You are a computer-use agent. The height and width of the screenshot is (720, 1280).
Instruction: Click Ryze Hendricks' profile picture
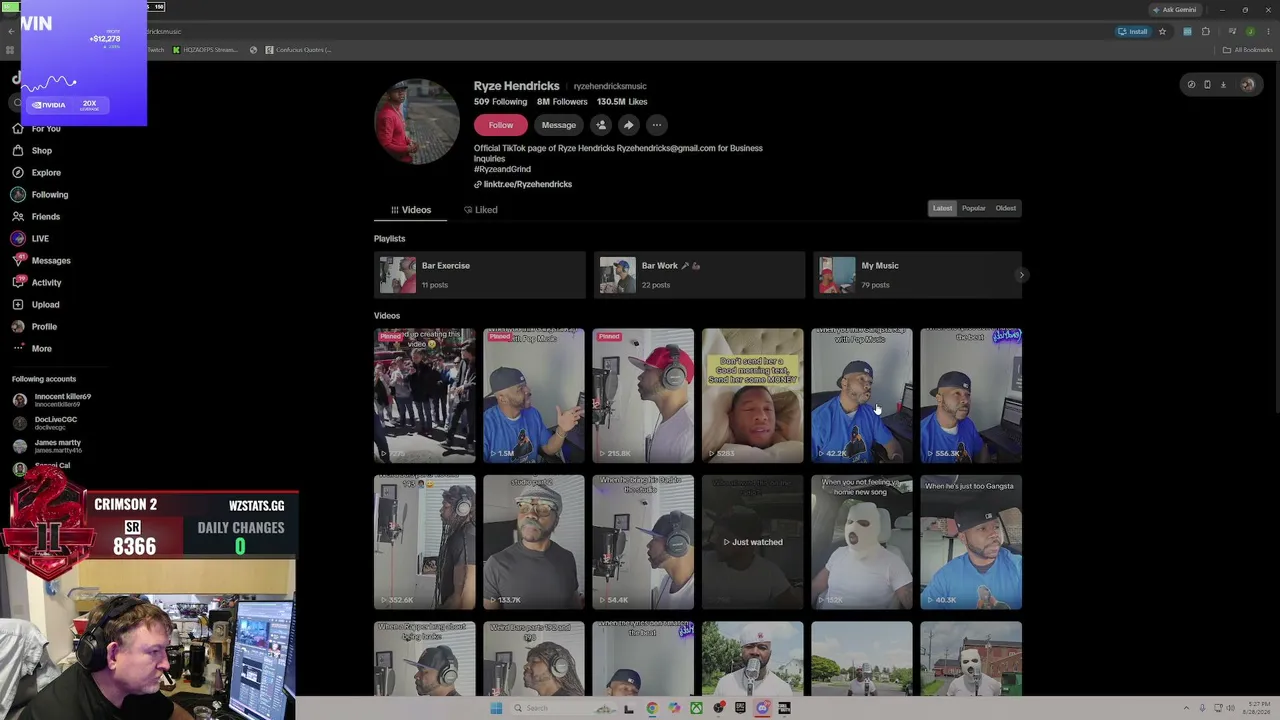(417, 121)
